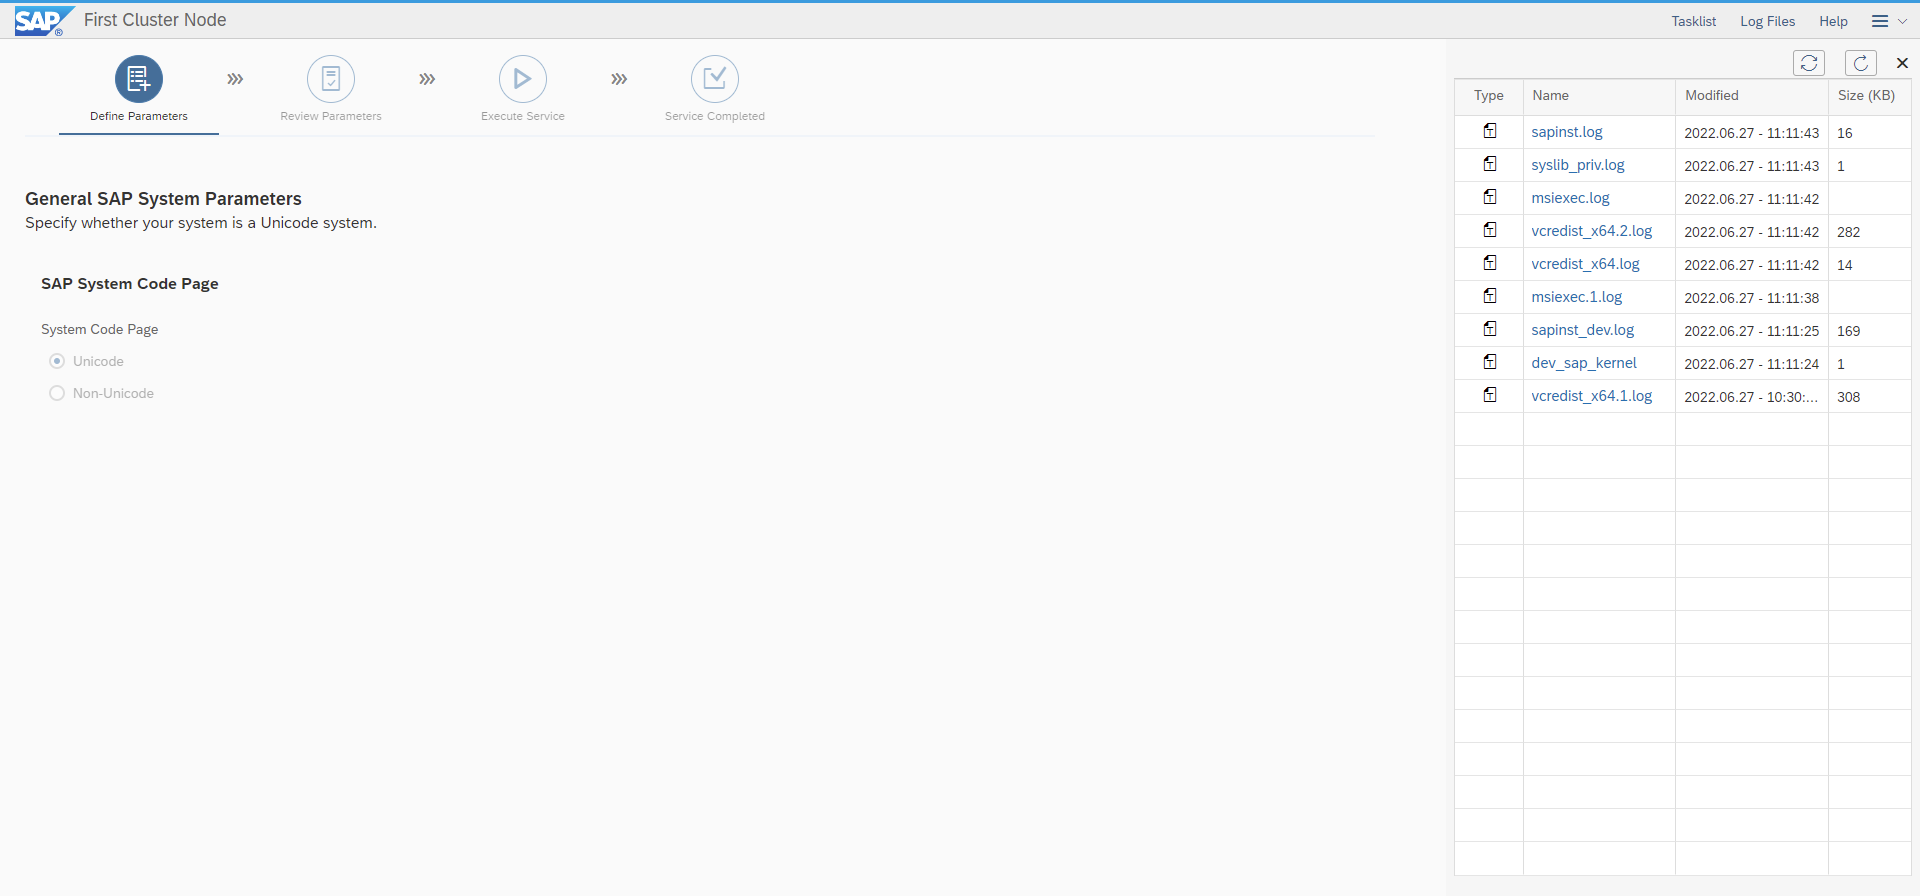Open the vcredist_x64.2.log file link
1920x896 pixels.
pyautogui.click(x=1591, y=231)
